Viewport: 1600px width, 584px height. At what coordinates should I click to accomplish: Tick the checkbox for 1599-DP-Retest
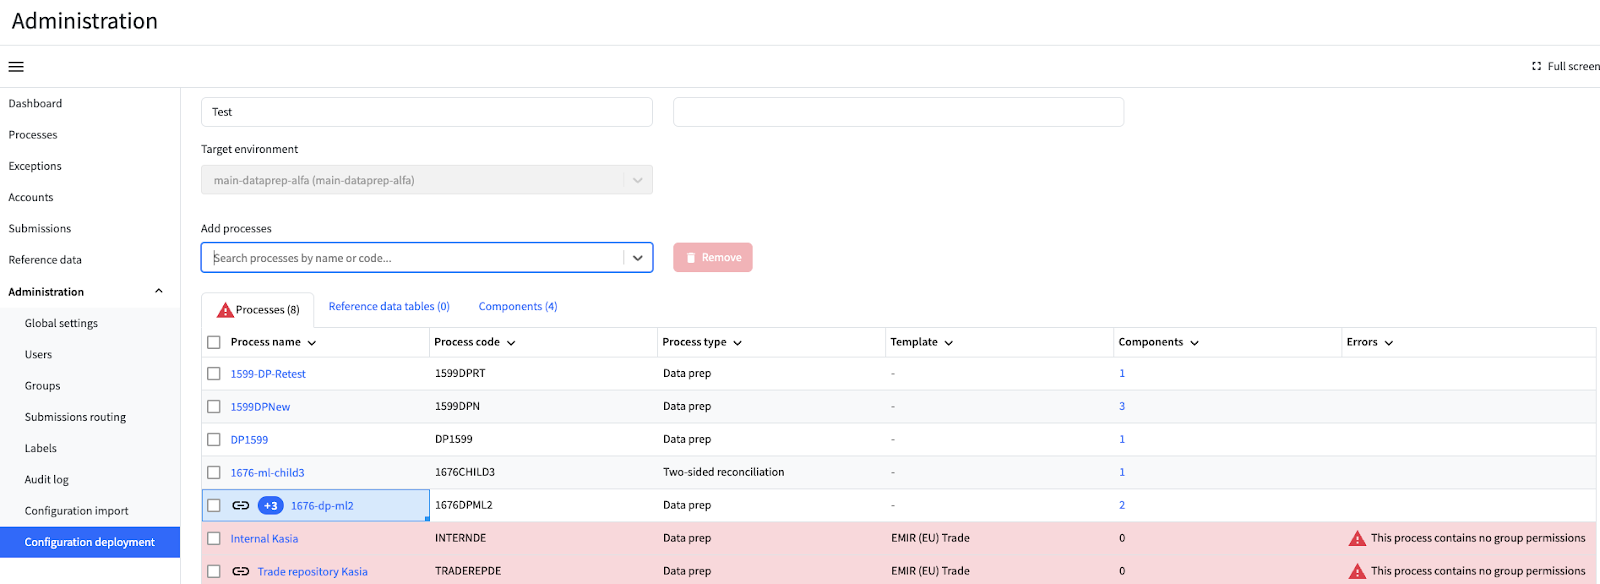(x=214, y=374)
